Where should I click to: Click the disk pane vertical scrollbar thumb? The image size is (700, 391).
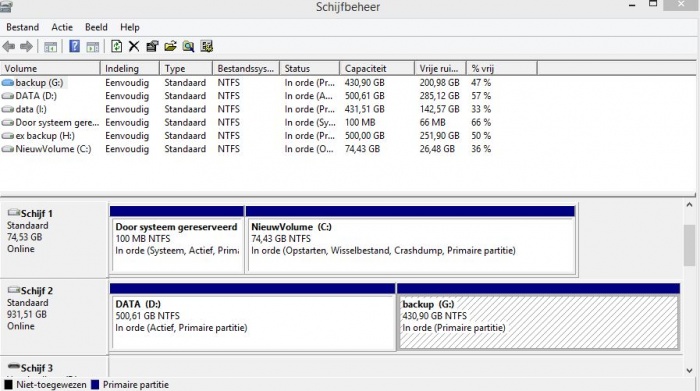tap(689, 245)
